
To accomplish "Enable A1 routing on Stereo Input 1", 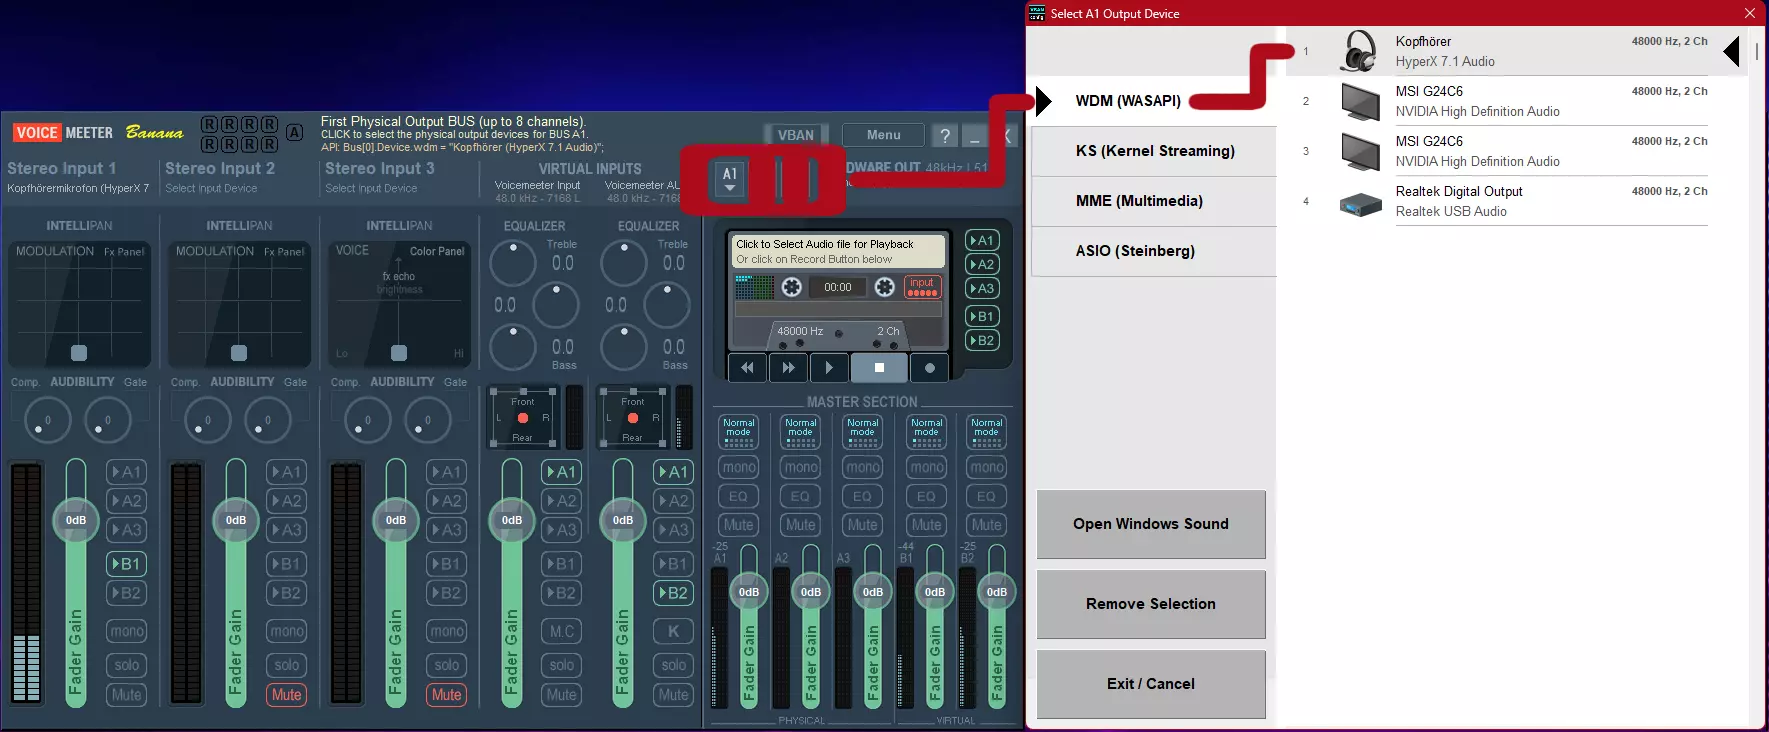I will (127, 472).
